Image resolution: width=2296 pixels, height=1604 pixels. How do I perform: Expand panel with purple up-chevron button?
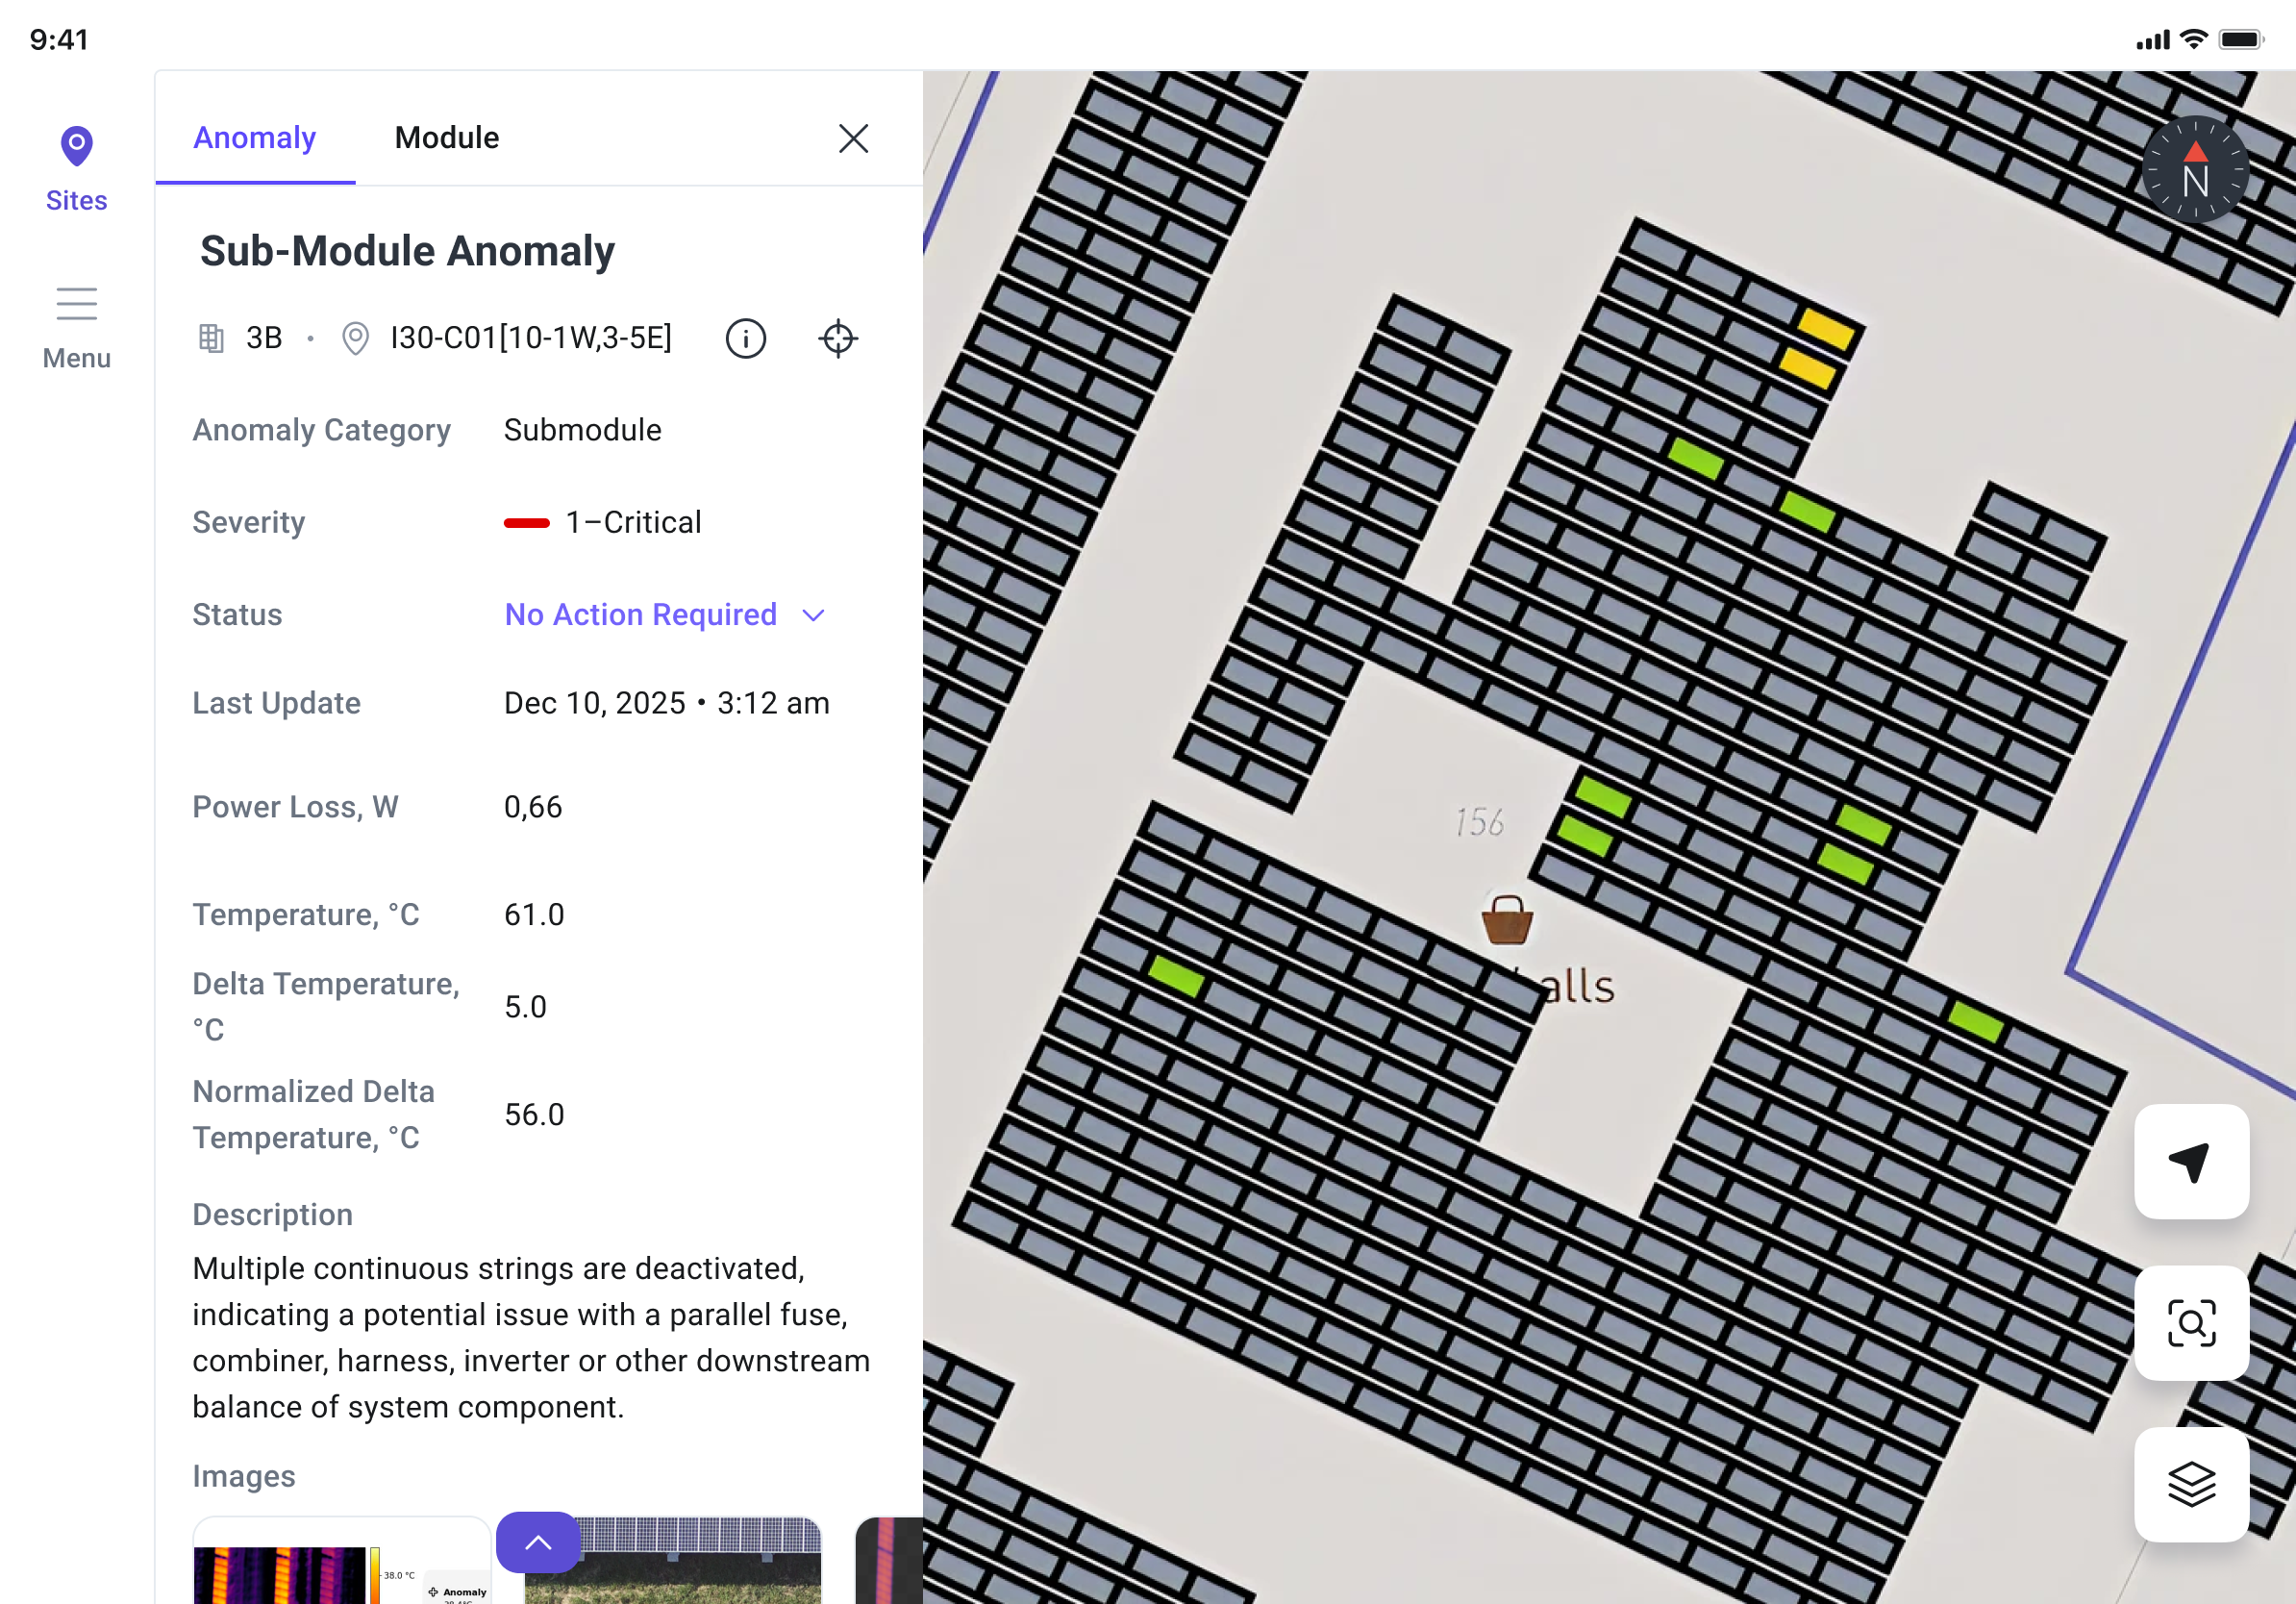pyautogui.click(x=538, y=1541)
